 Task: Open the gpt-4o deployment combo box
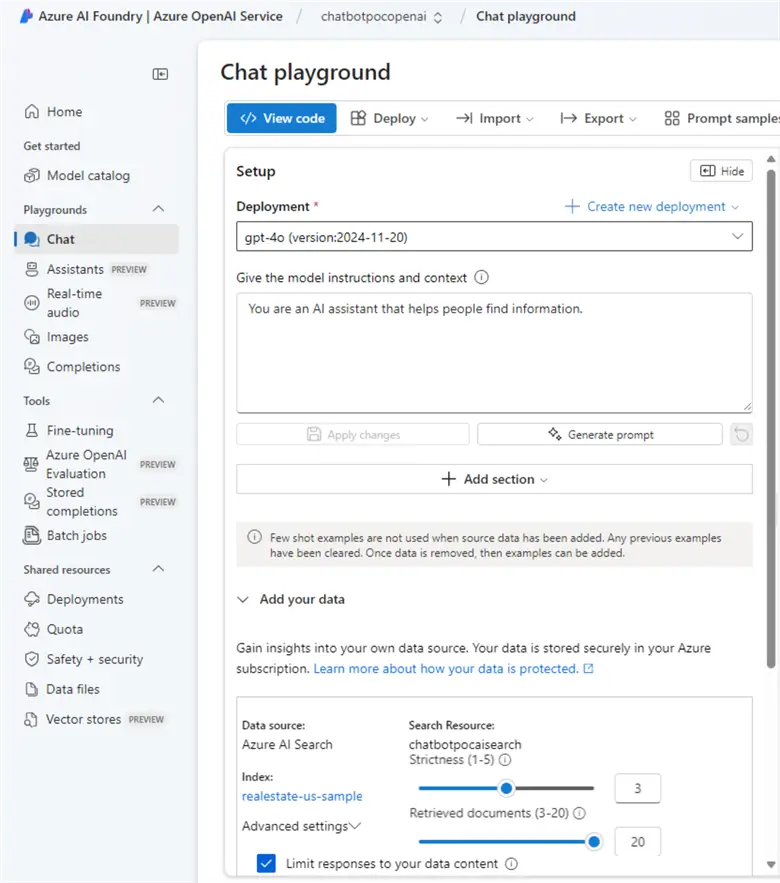pos(494,237)
